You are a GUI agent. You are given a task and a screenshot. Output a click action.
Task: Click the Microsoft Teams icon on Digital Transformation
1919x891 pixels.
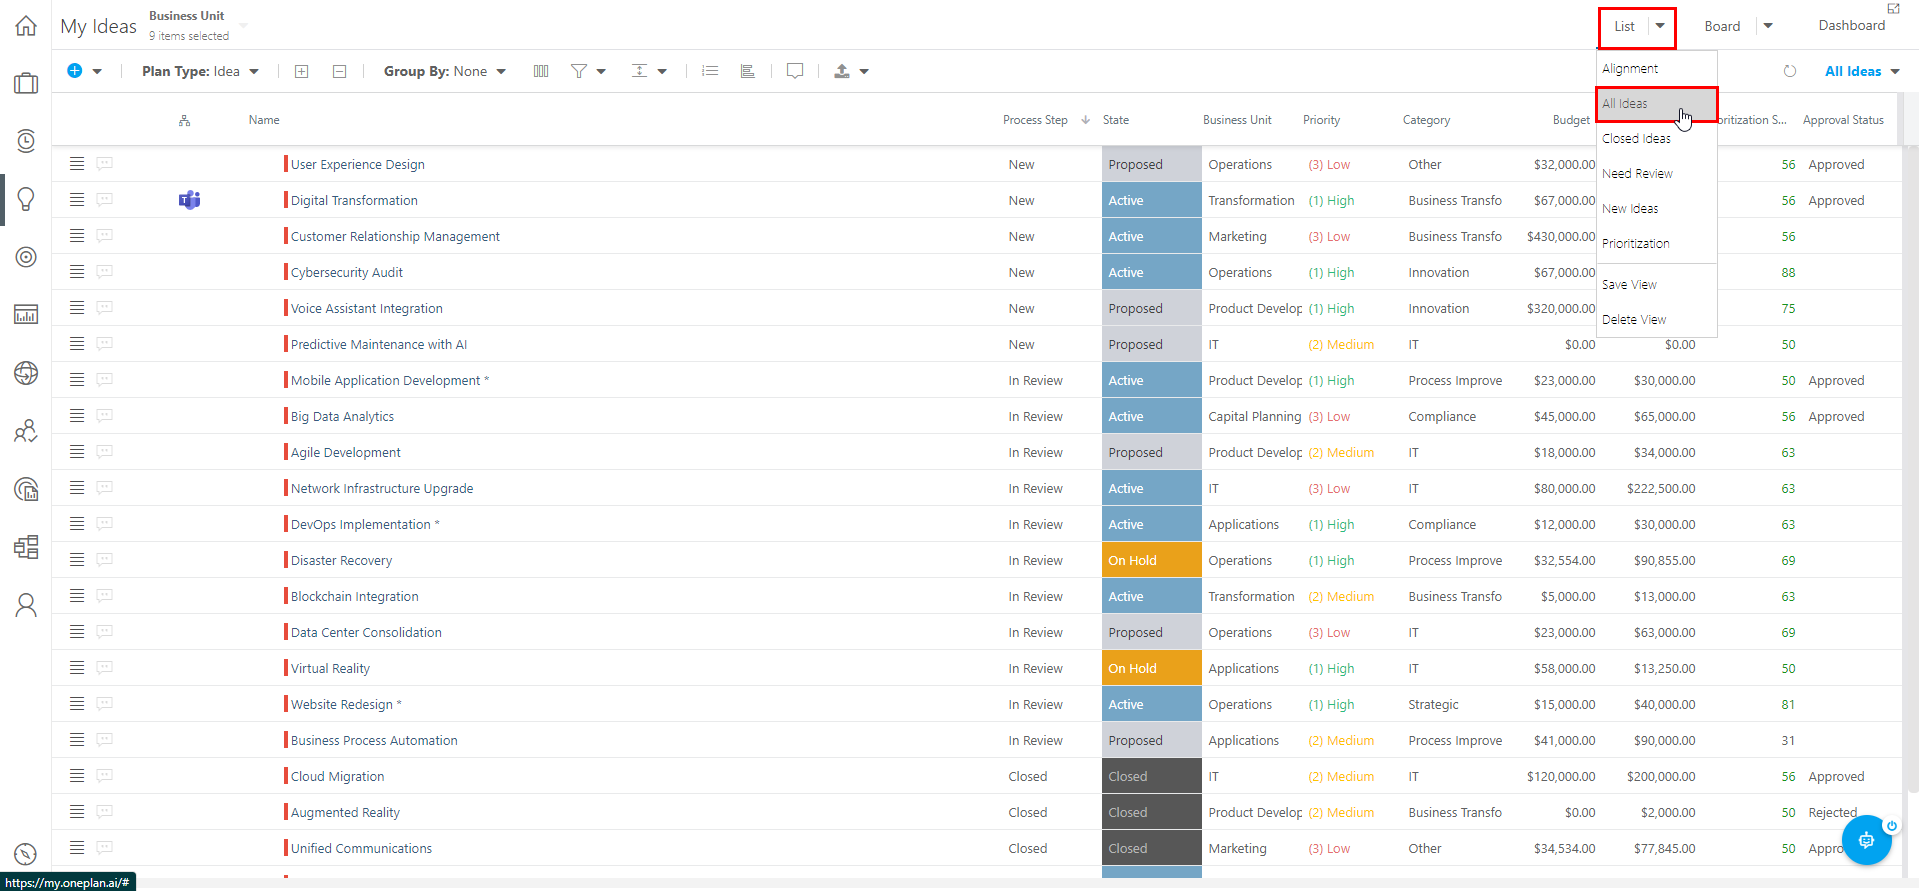(189, 200)
